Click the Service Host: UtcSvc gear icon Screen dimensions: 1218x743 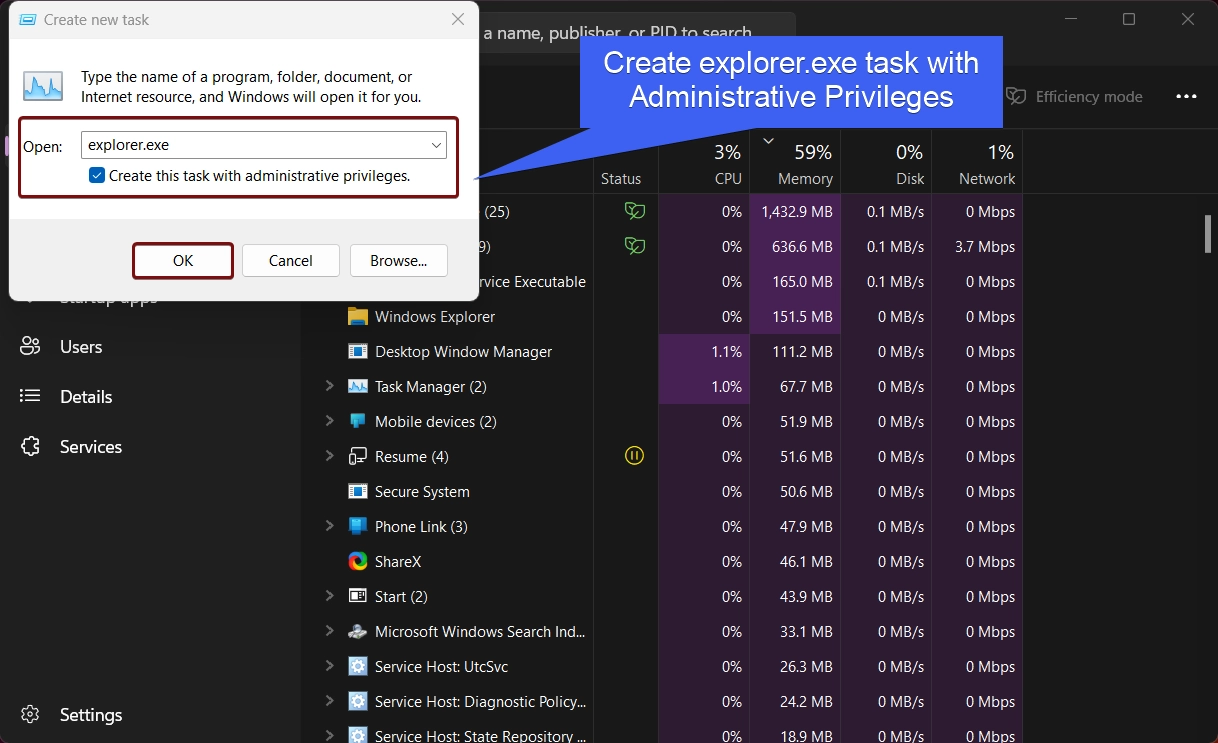[x=358, y=667]
